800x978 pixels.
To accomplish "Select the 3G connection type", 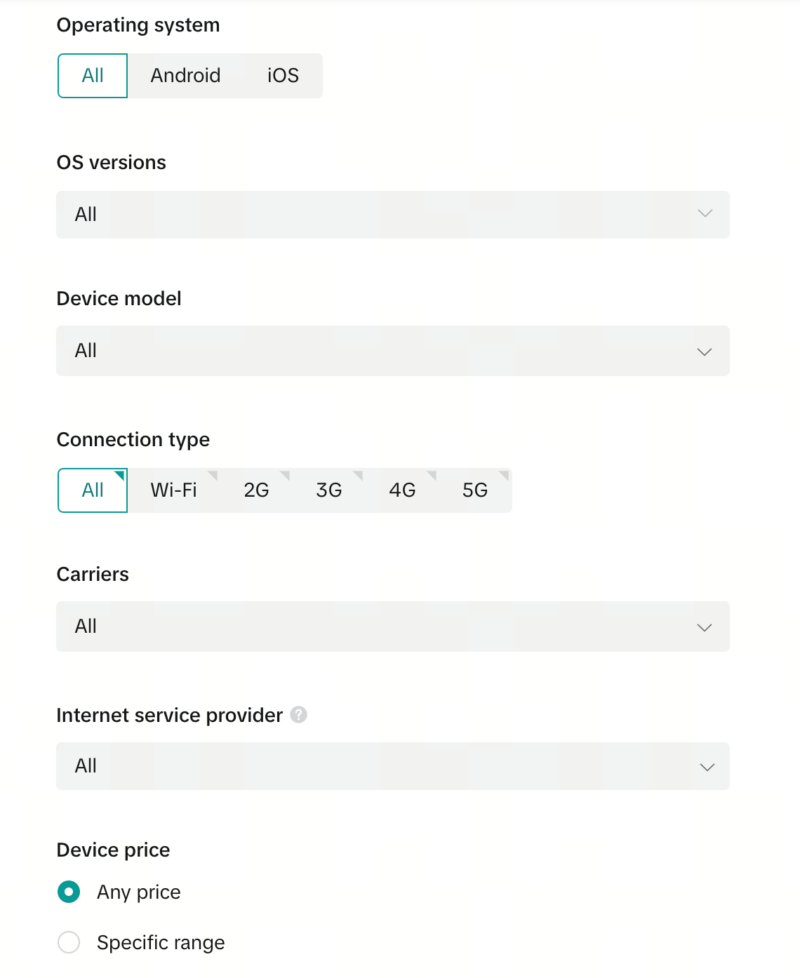I will pyautogui.click(x=330, y=490).
